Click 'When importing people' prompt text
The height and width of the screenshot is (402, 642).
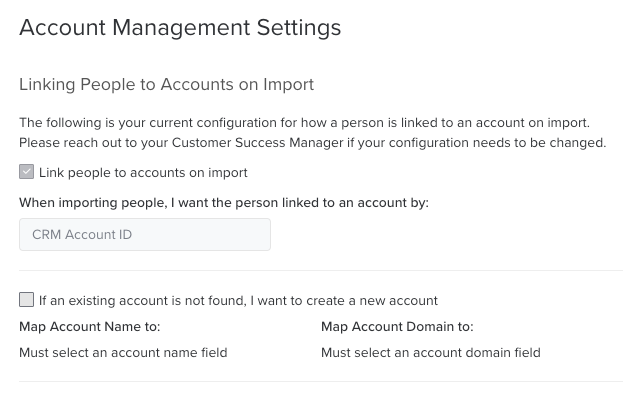pyautogui.click(x=224, y=203)
